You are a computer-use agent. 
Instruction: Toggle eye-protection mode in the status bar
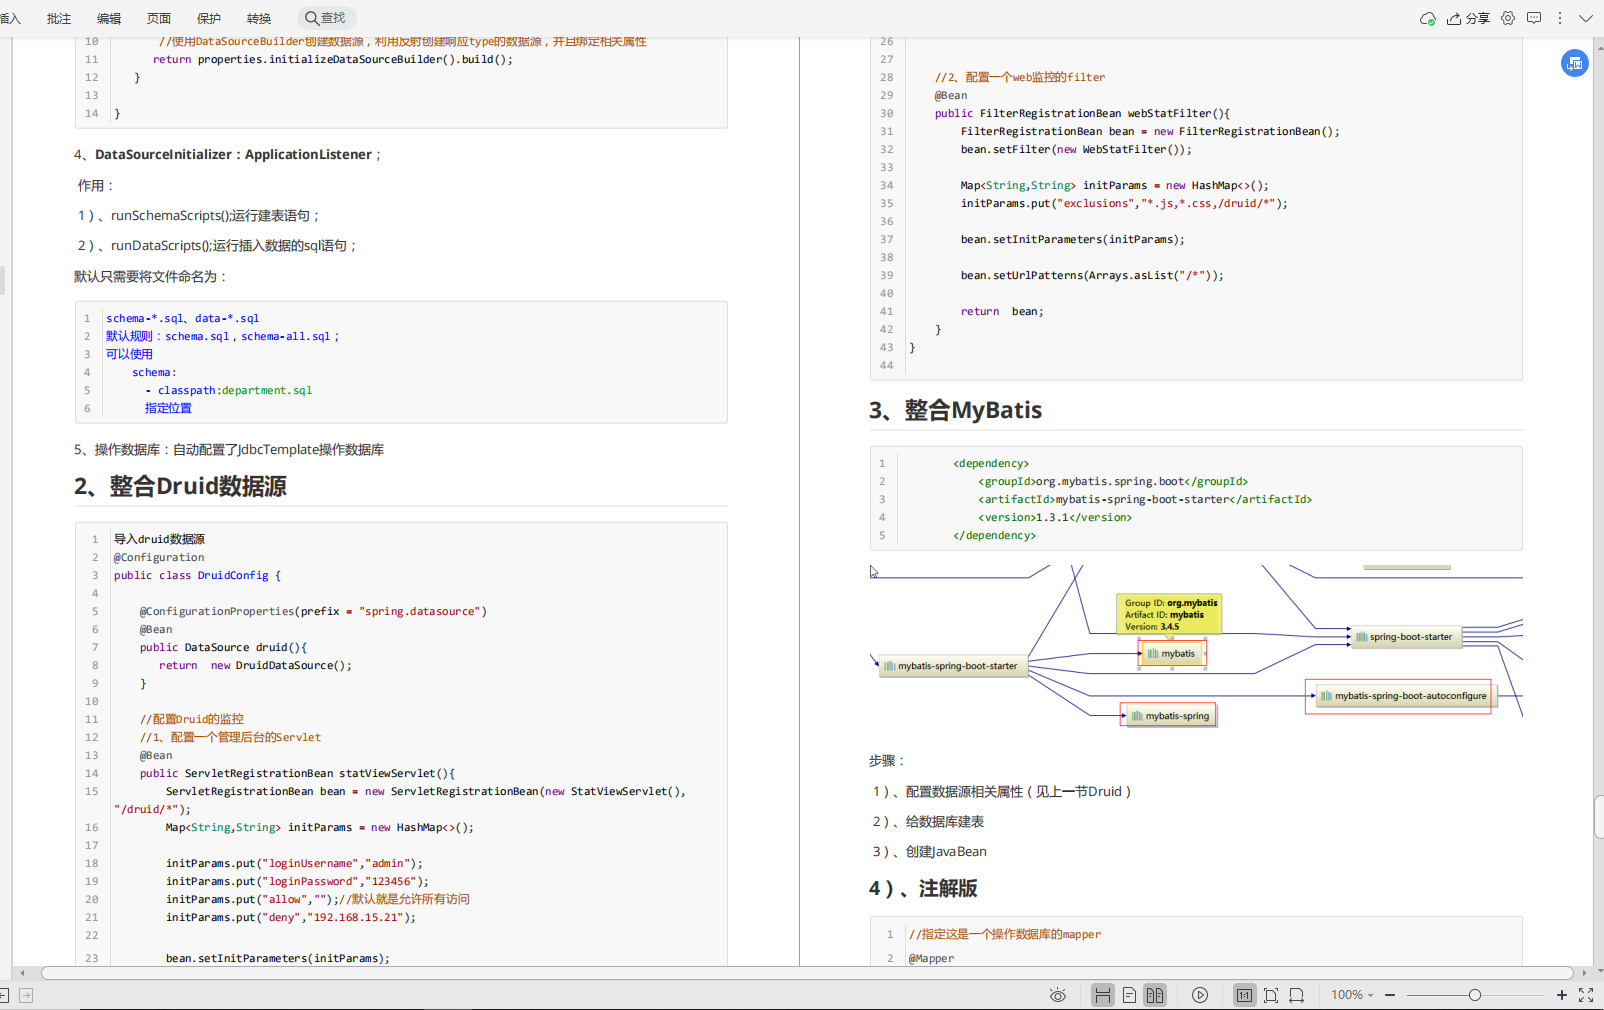point(1058,995)
